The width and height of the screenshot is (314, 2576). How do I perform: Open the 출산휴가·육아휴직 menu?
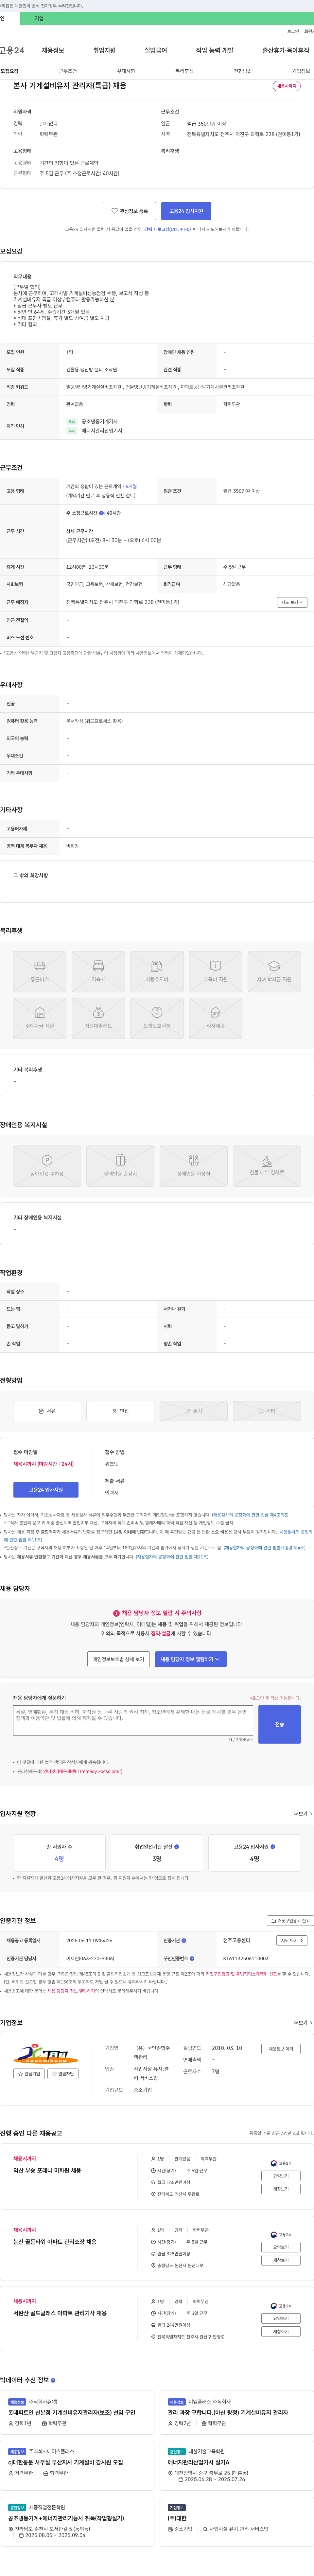click(x=286, y=50)
